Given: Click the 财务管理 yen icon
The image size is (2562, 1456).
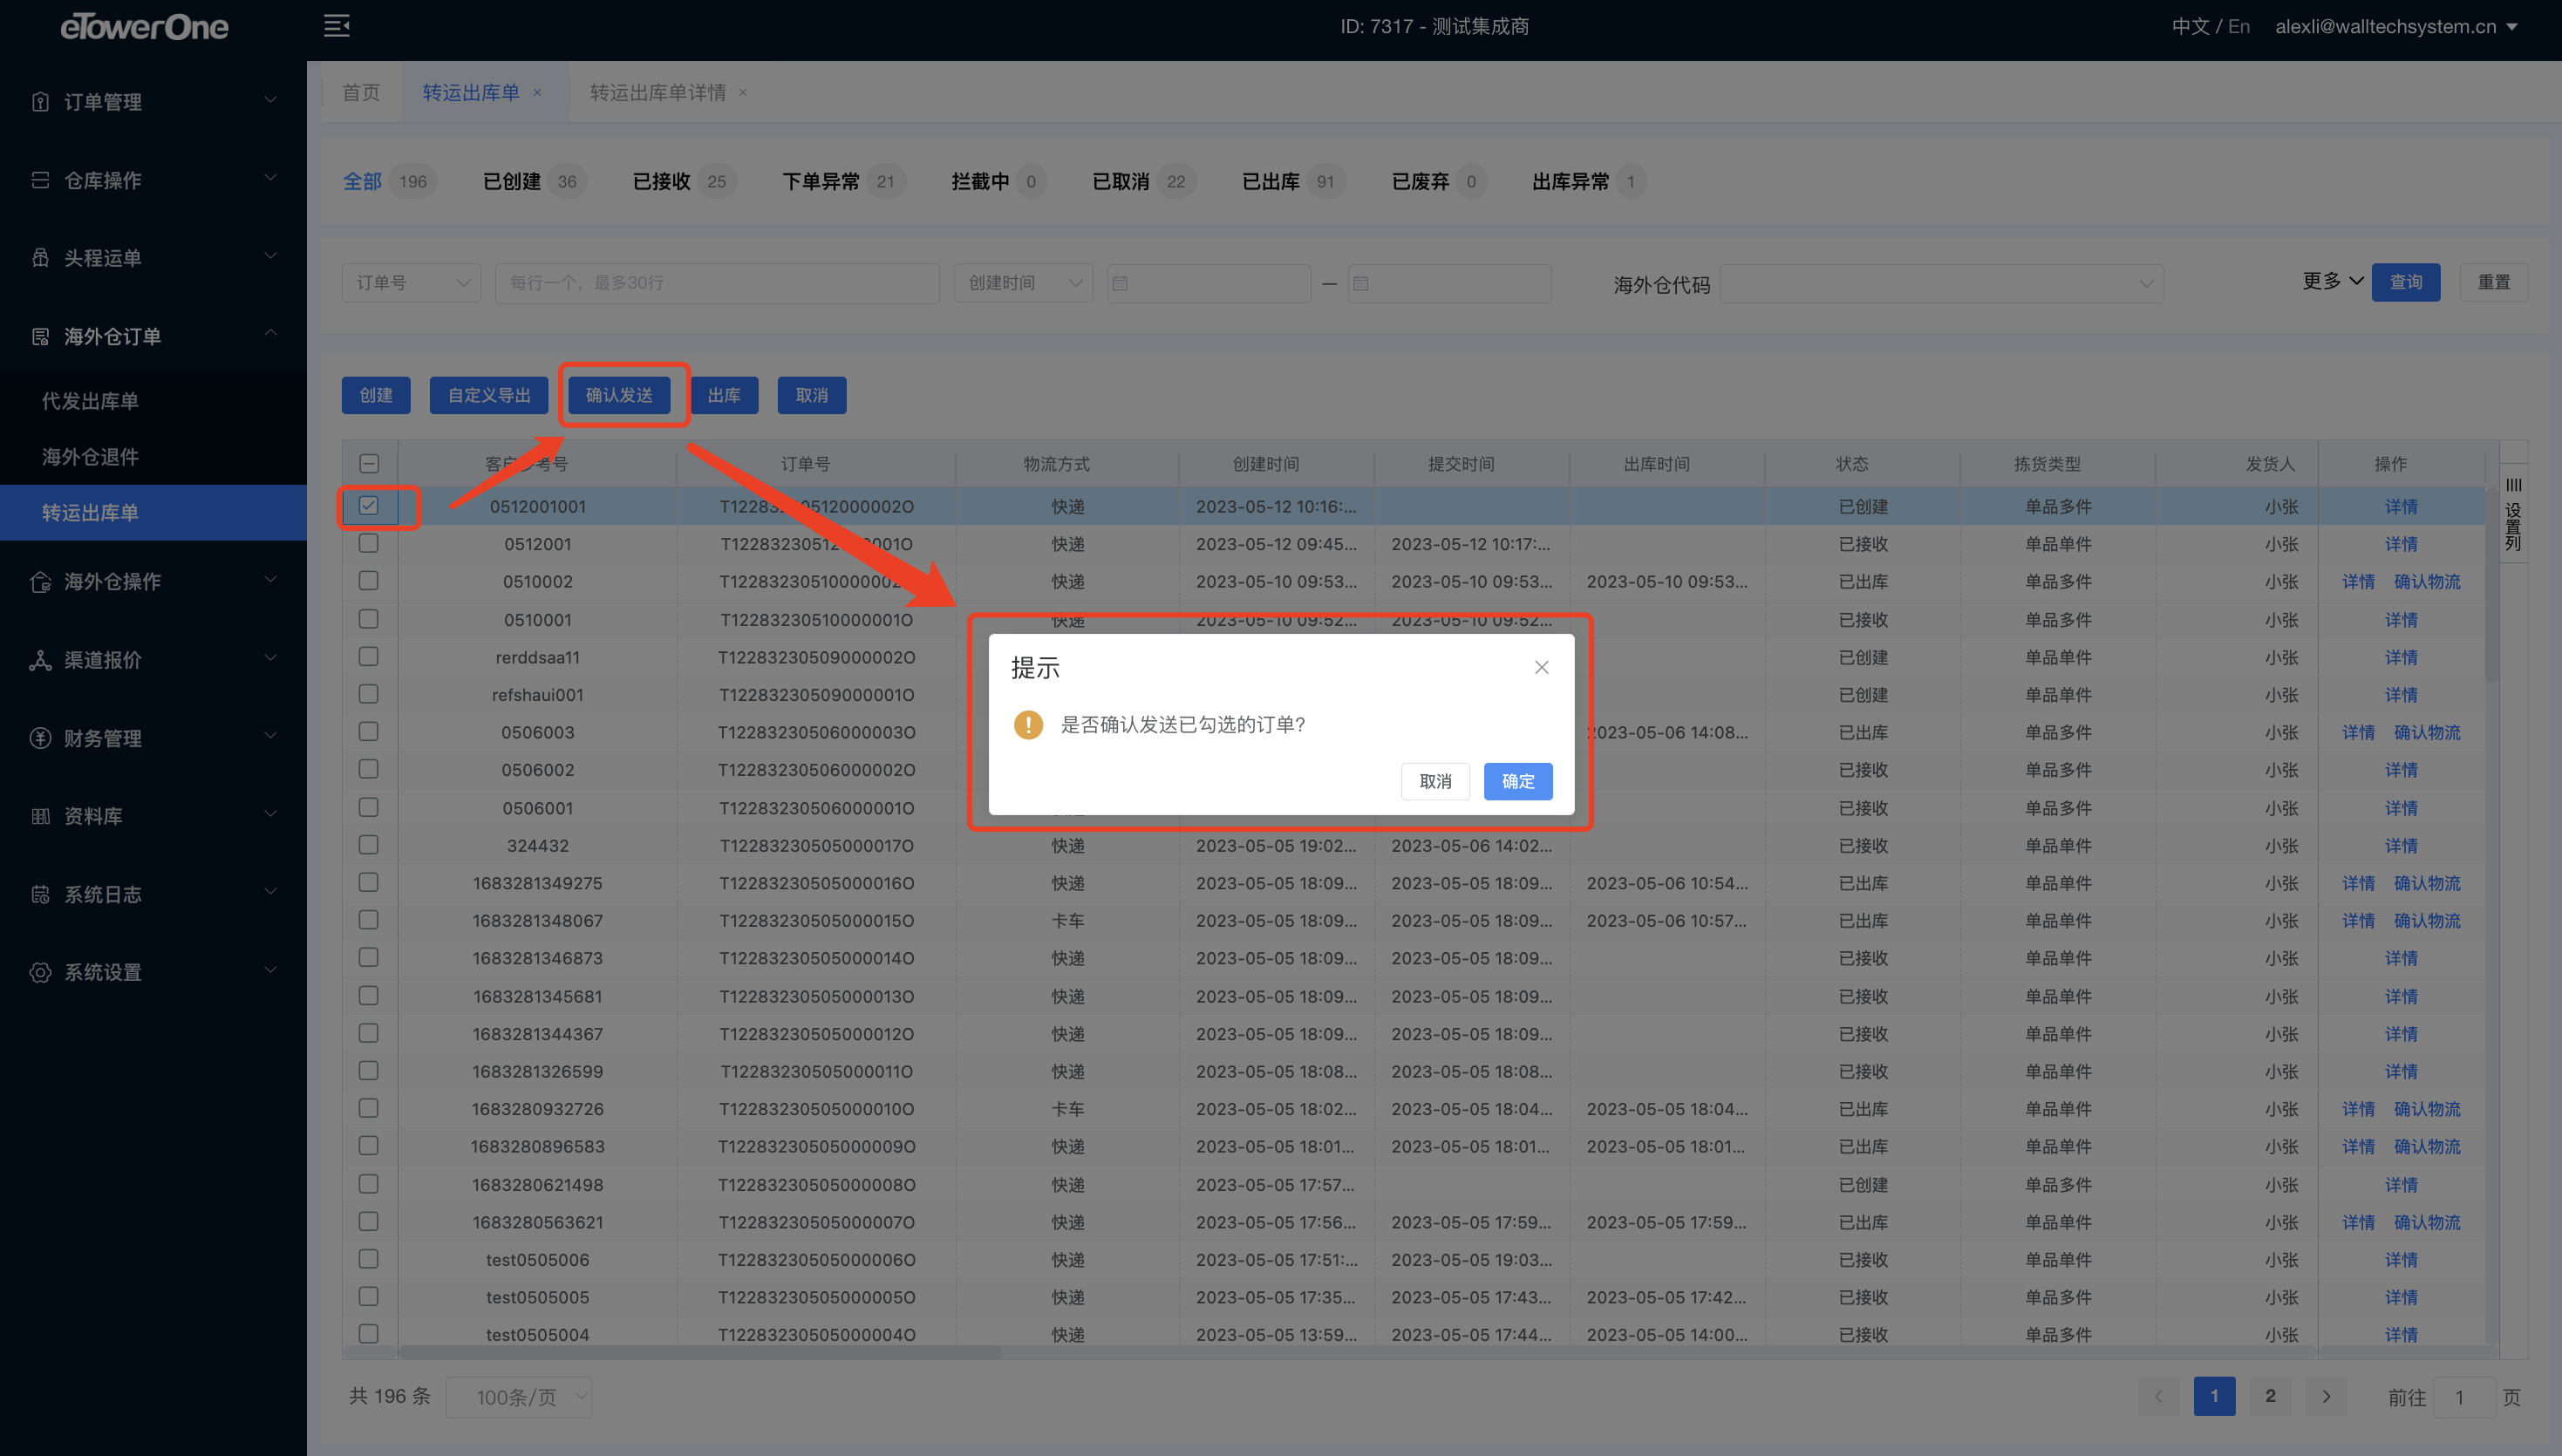Looking at the screenshot, I should coord(40,738).
